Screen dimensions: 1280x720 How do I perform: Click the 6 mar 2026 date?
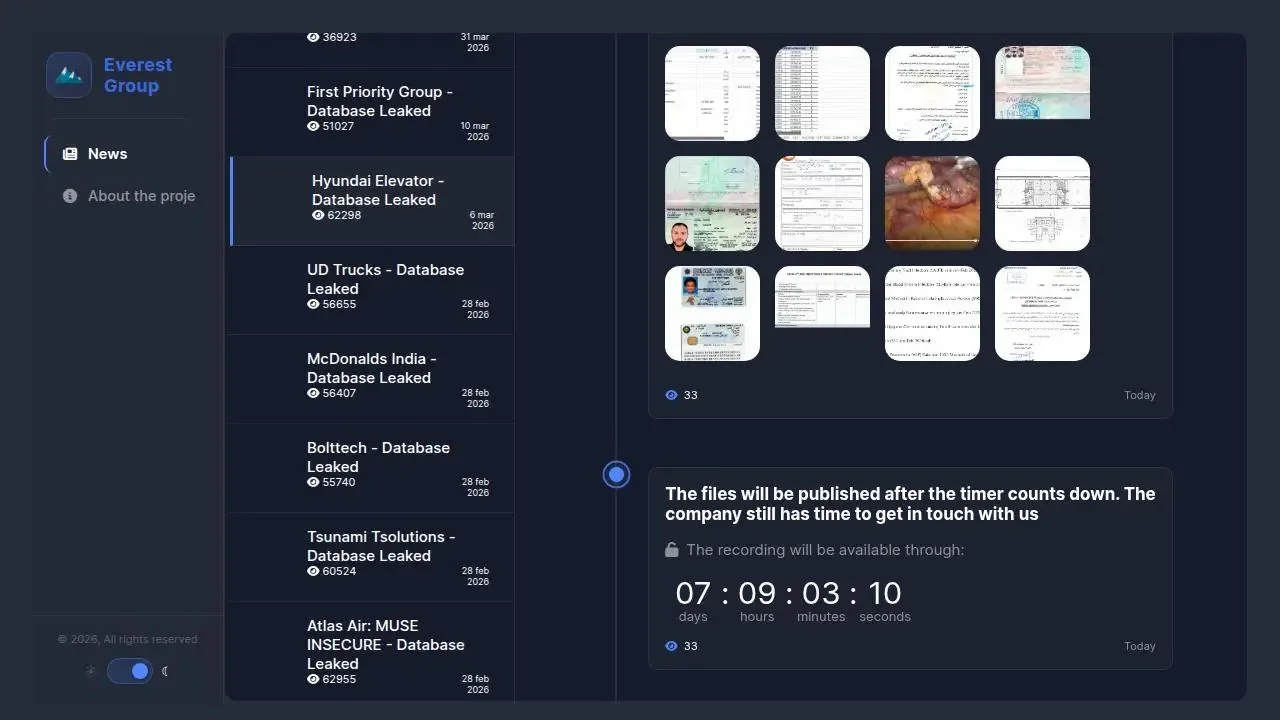[482, 220]
